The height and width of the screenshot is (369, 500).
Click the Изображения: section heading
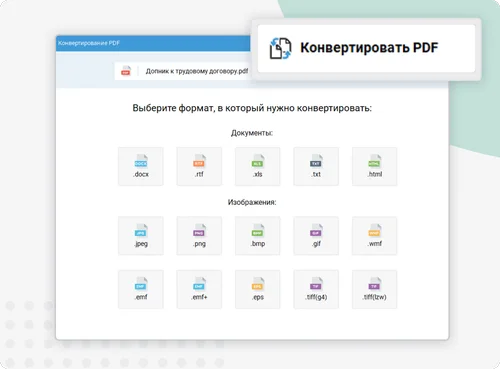252,202
